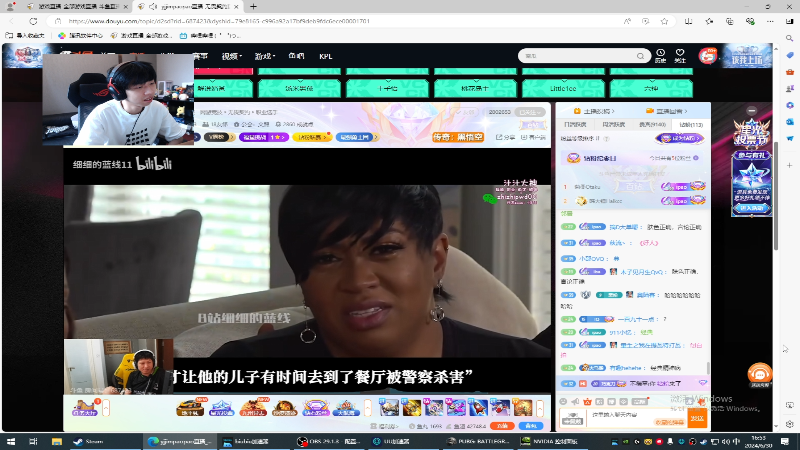
Task: Expand arrow at end of gift bar
Action: pos(540,408)
